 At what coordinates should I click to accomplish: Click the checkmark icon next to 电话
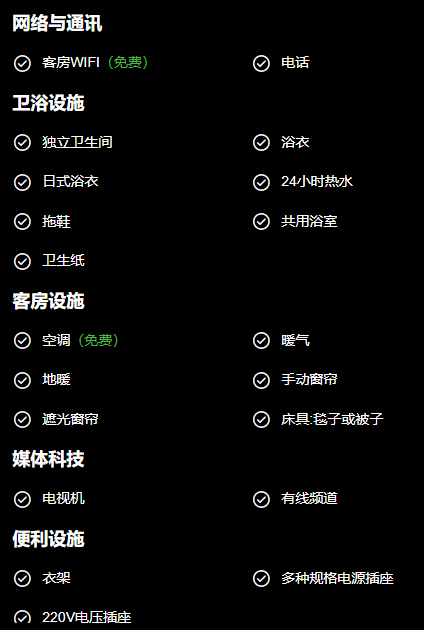pos(261,63)
